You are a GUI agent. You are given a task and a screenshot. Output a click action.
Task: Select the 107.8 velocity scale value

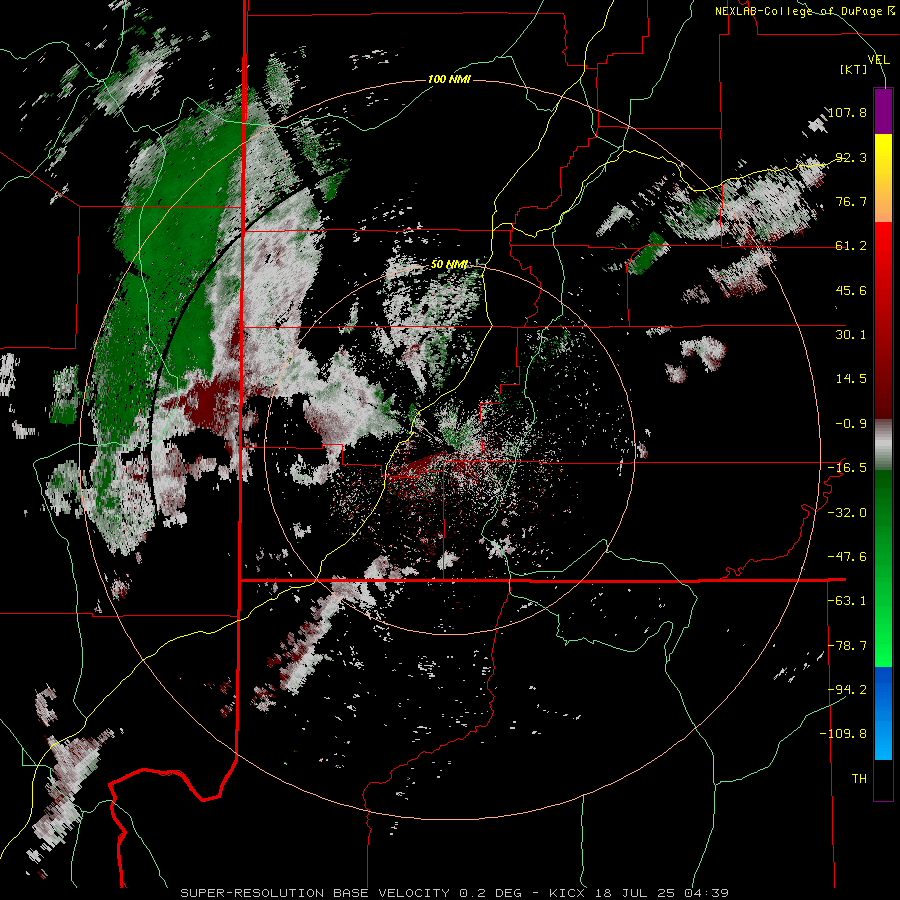tap(848, 112)
